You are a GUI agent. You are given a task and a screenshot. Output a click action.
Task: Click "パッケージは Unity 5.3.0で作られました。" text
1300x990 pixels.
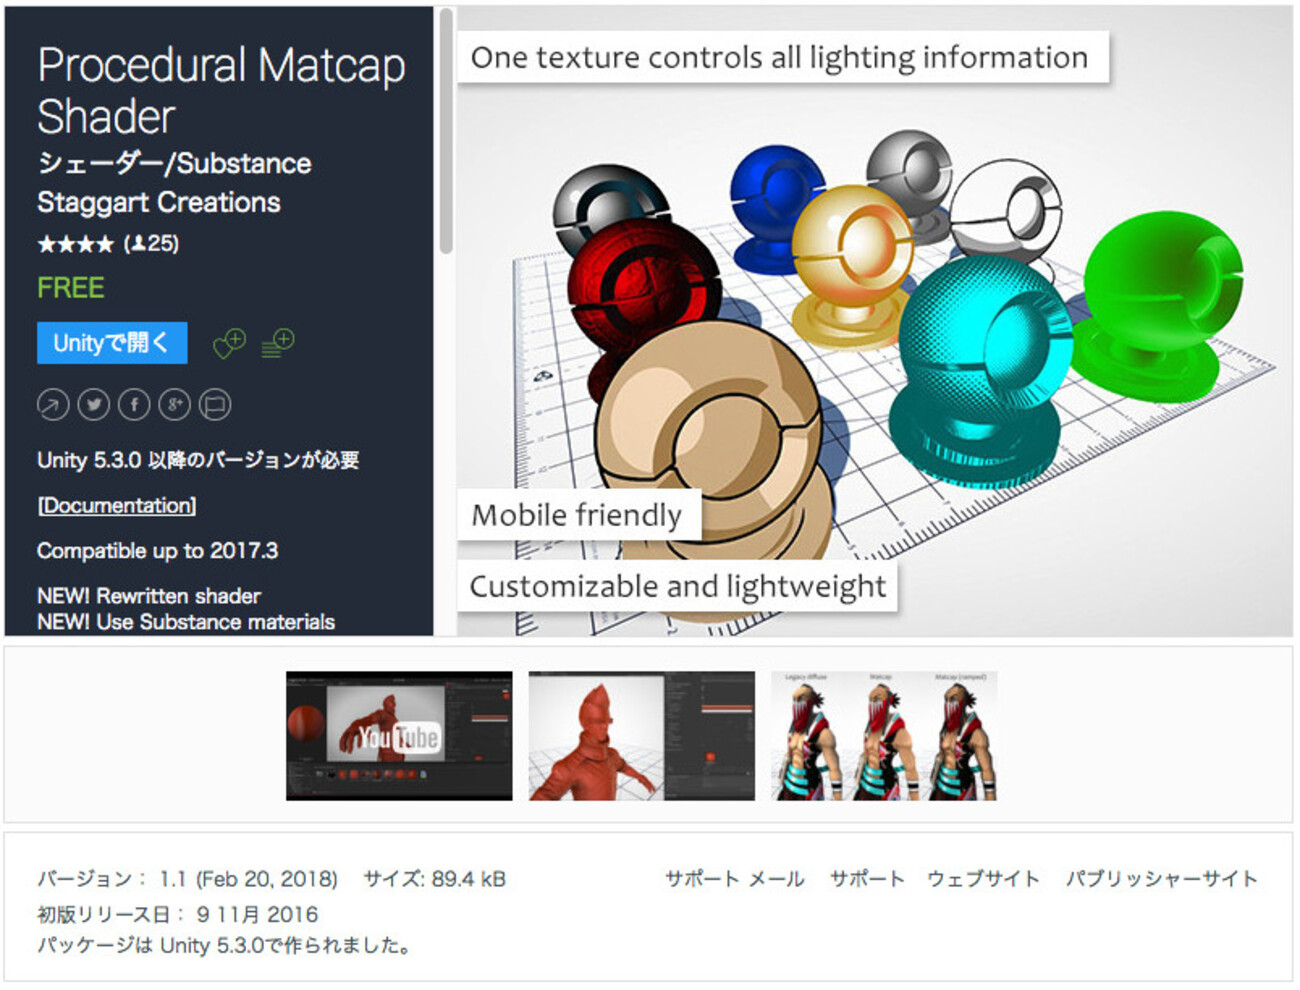coord(224,945)
